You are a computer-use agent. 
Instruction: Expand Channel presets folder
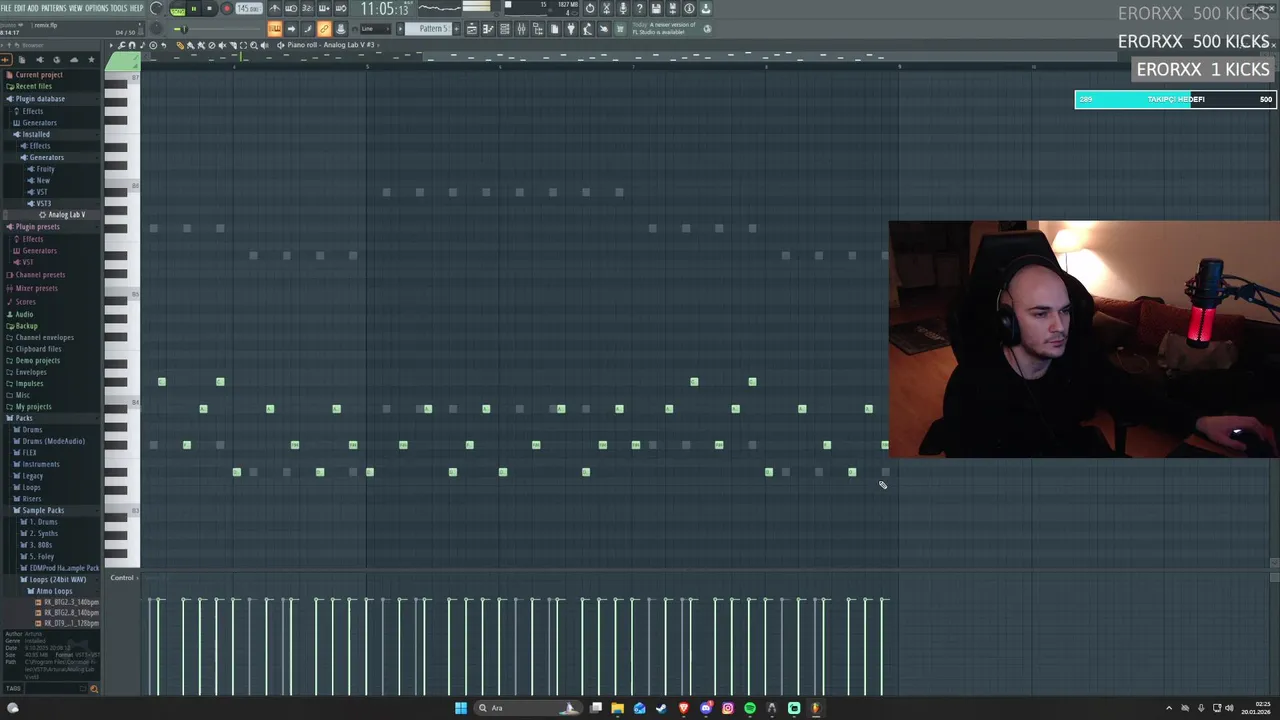[40, 275]
